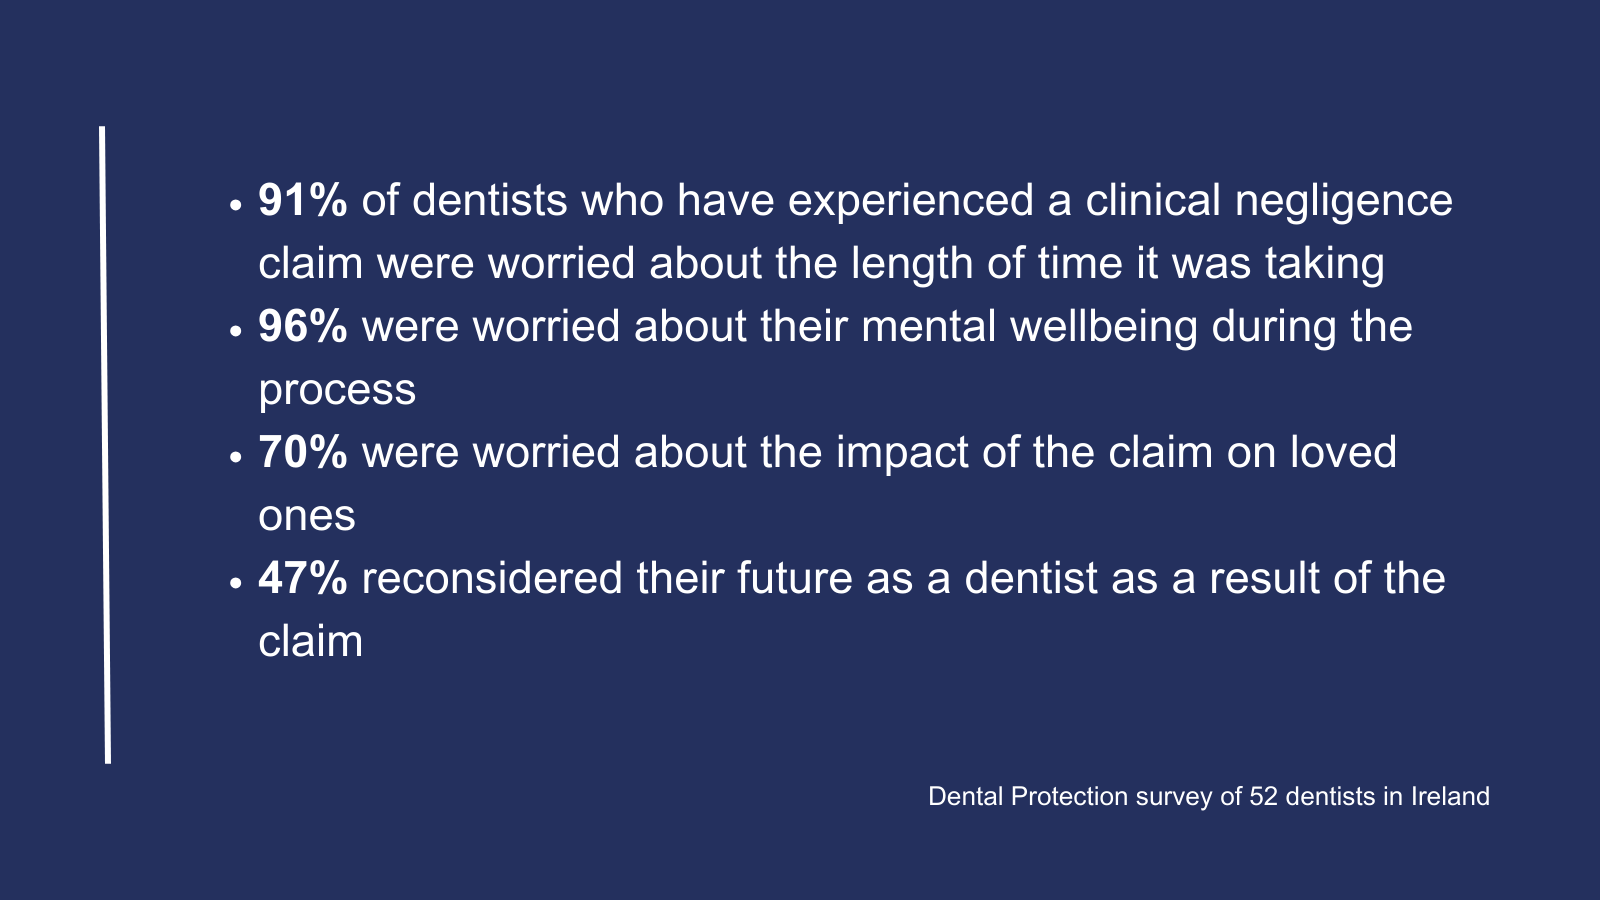Click the bullet before 91%
Viewport: 1600px width, 900px height.
pyautogui.click(x=236, y=204)
